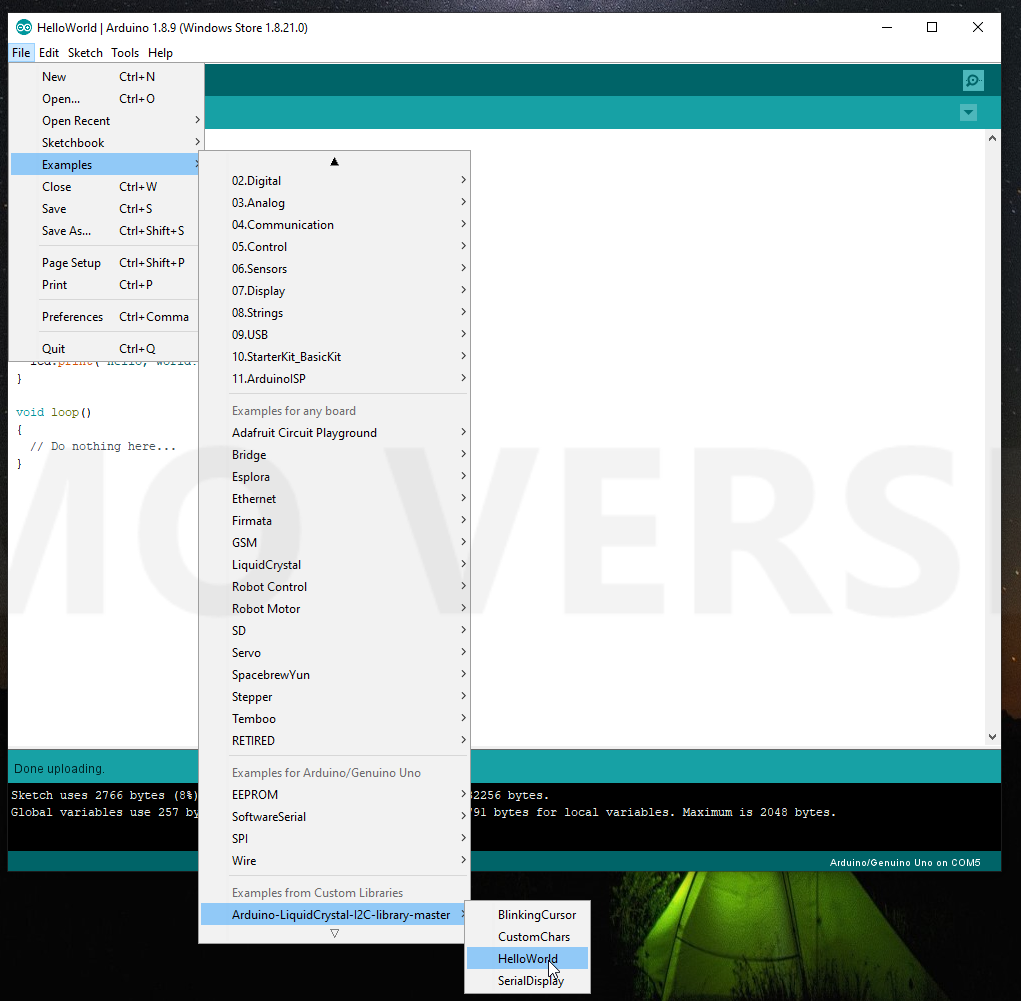
Task: Click the 'Arduino/Genuino Uno on COM5' status text
Action: coord(905,862)
